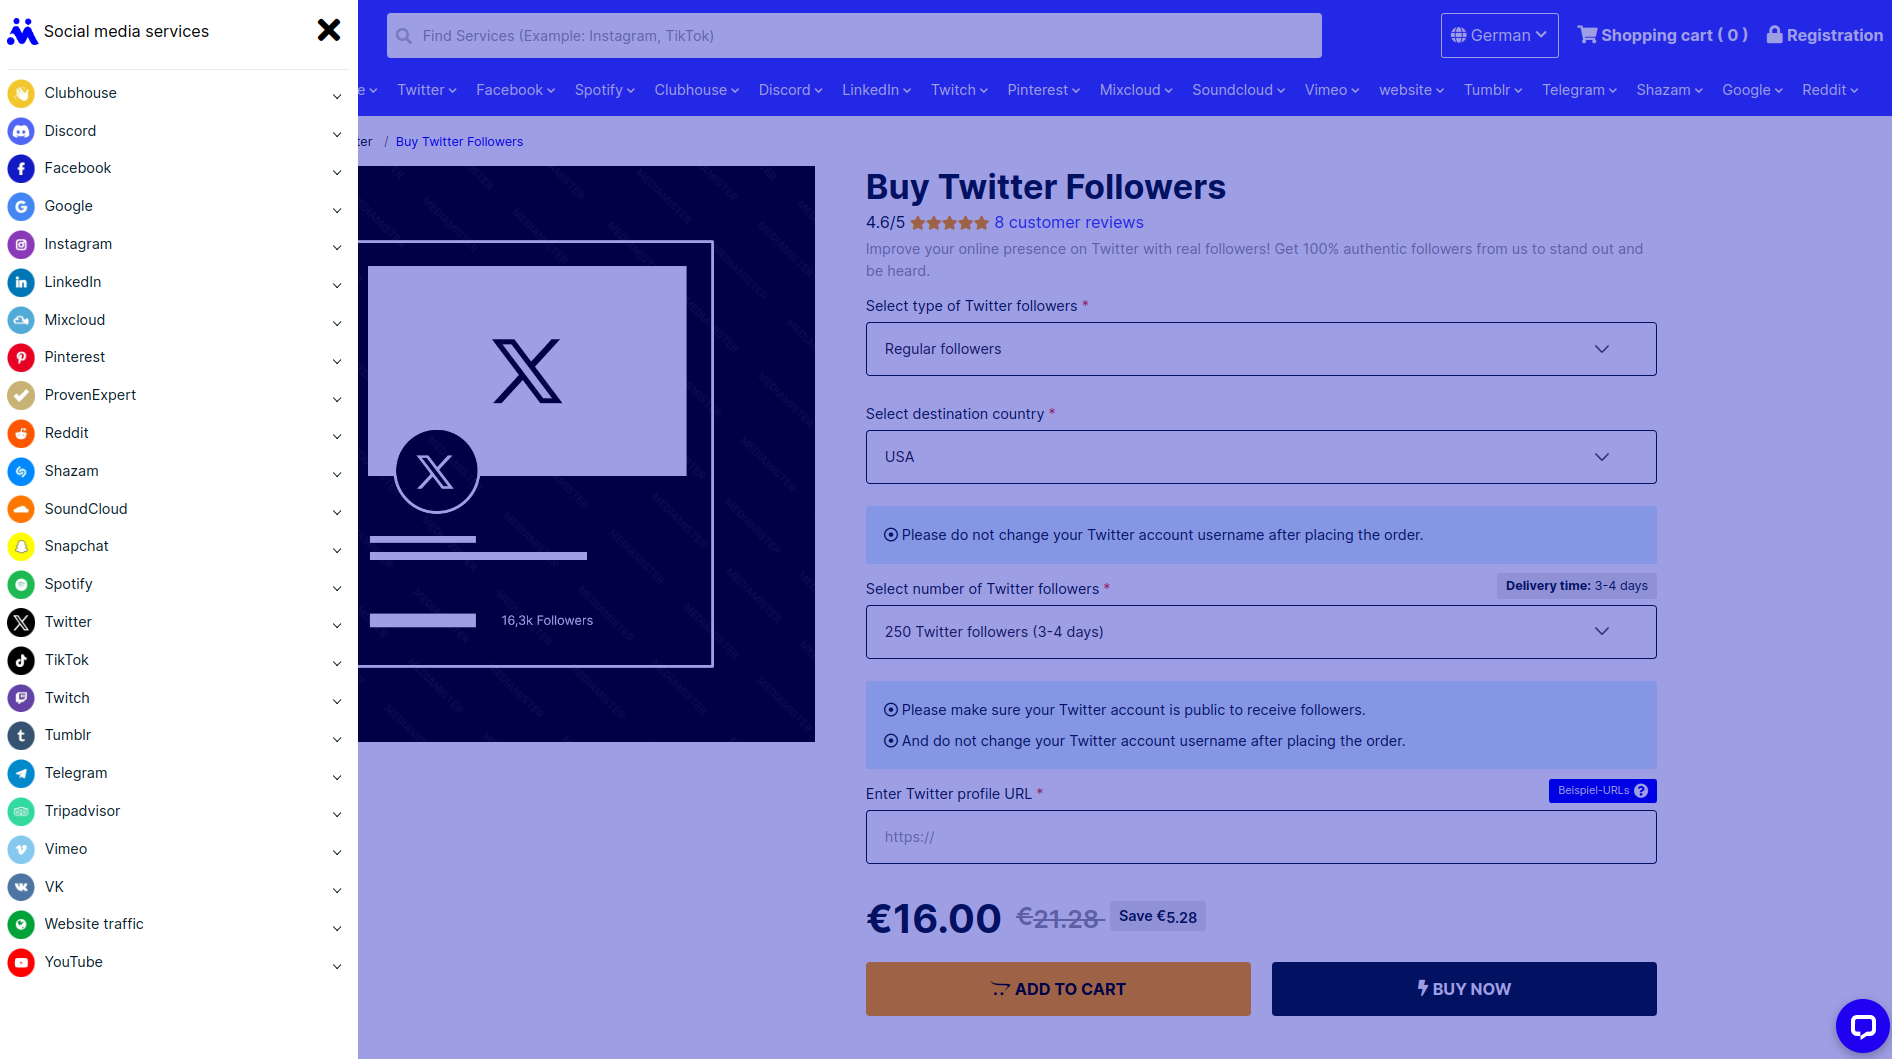Open the USA destination country dropdown
Image resolution: width=1892 pixels, height=1059 pixels.
coord(1261,457)
